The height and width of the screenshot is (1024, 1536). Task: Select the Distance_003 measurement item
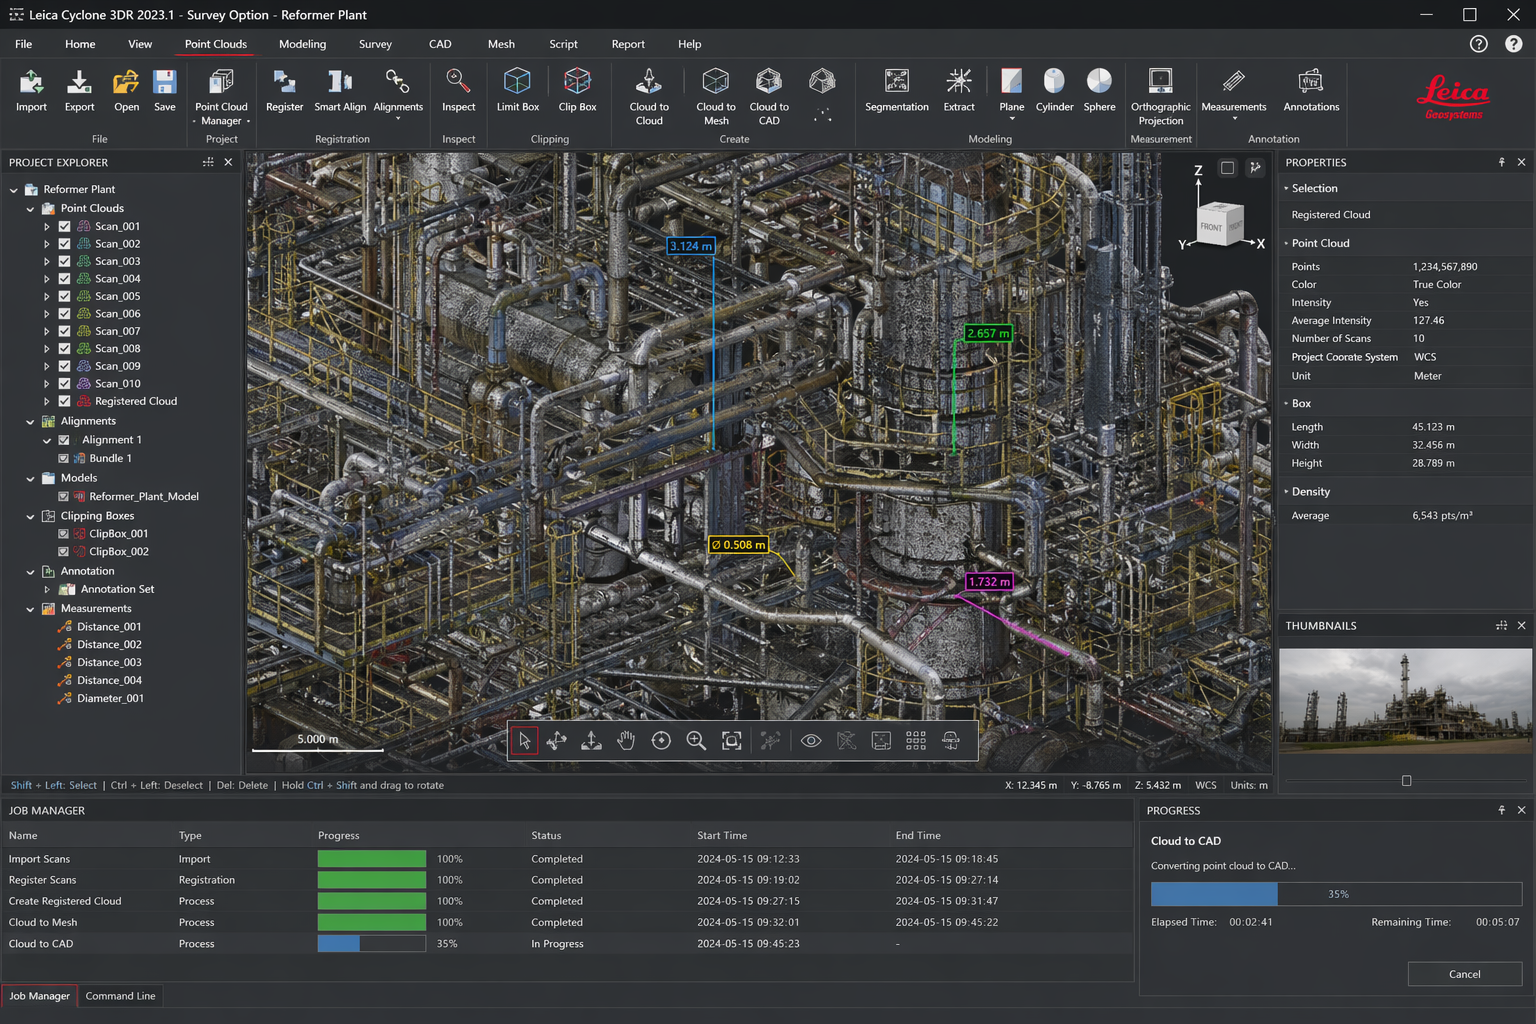point(109,662)
